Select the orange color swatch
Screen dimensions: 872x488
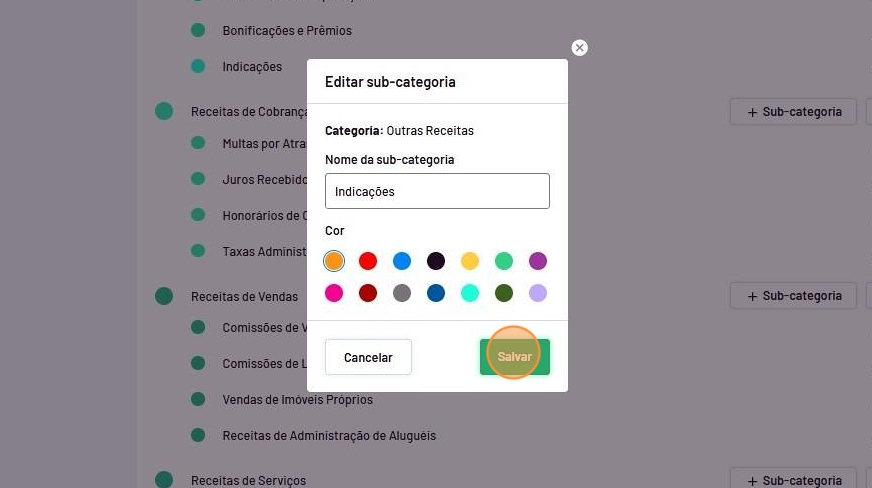[x=334, y=261]
